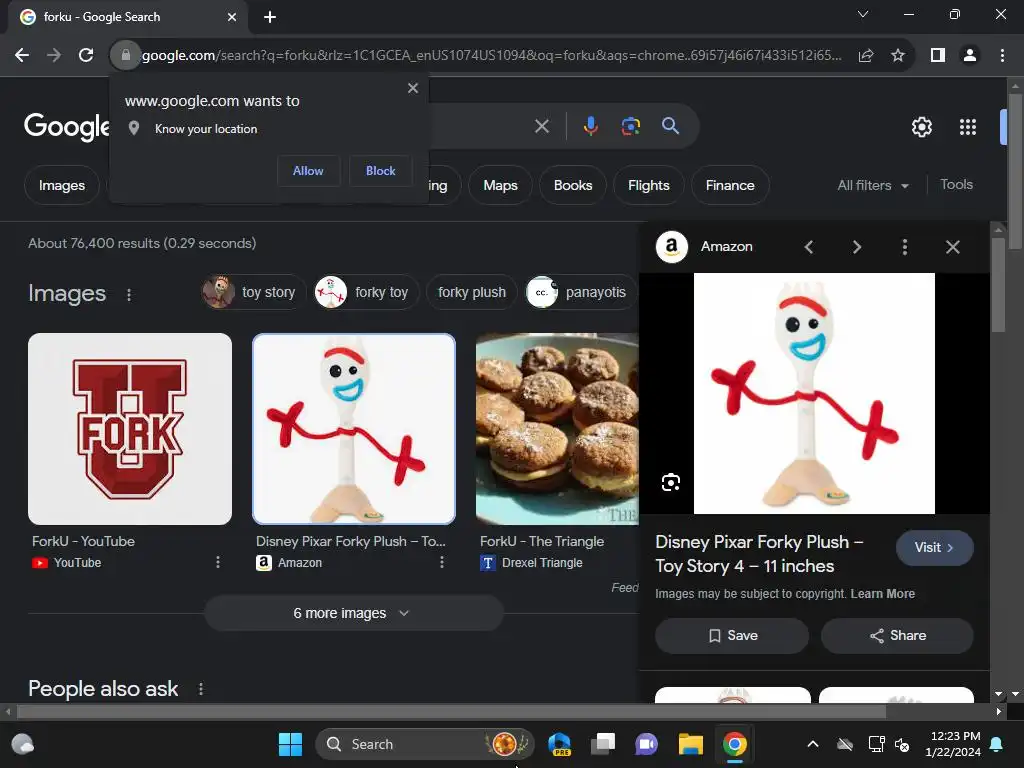1024x768 pixels.
Task: Open a new browser tab
Action: coord(270,17)
